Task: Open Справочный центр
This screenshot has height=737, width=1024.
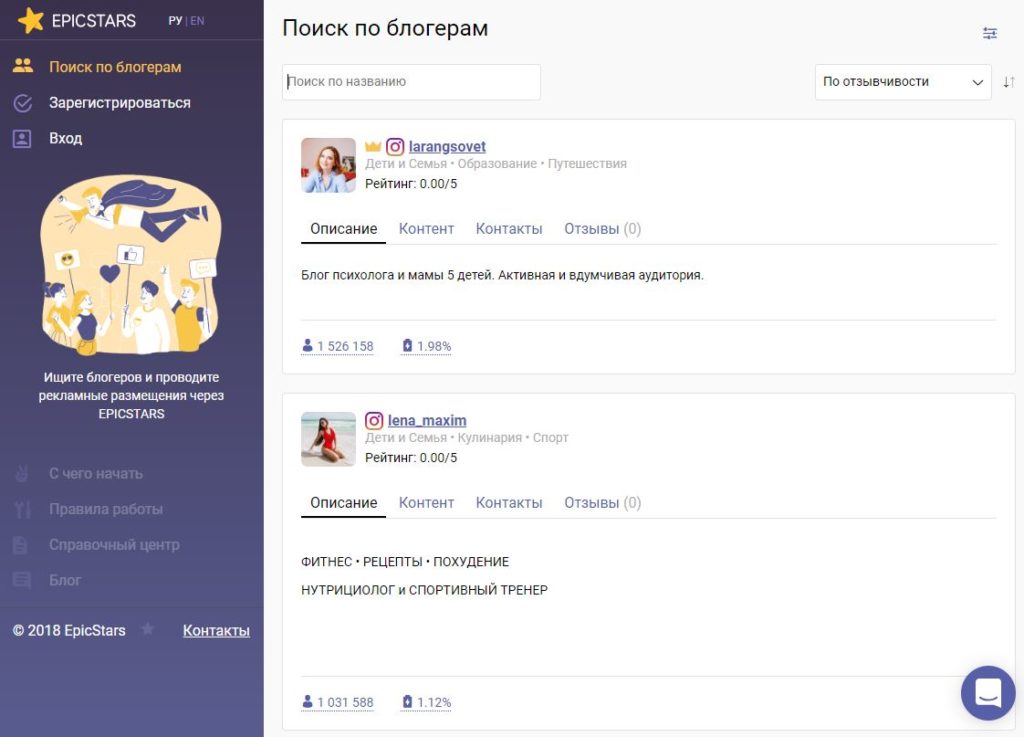Action: point(114,544)
